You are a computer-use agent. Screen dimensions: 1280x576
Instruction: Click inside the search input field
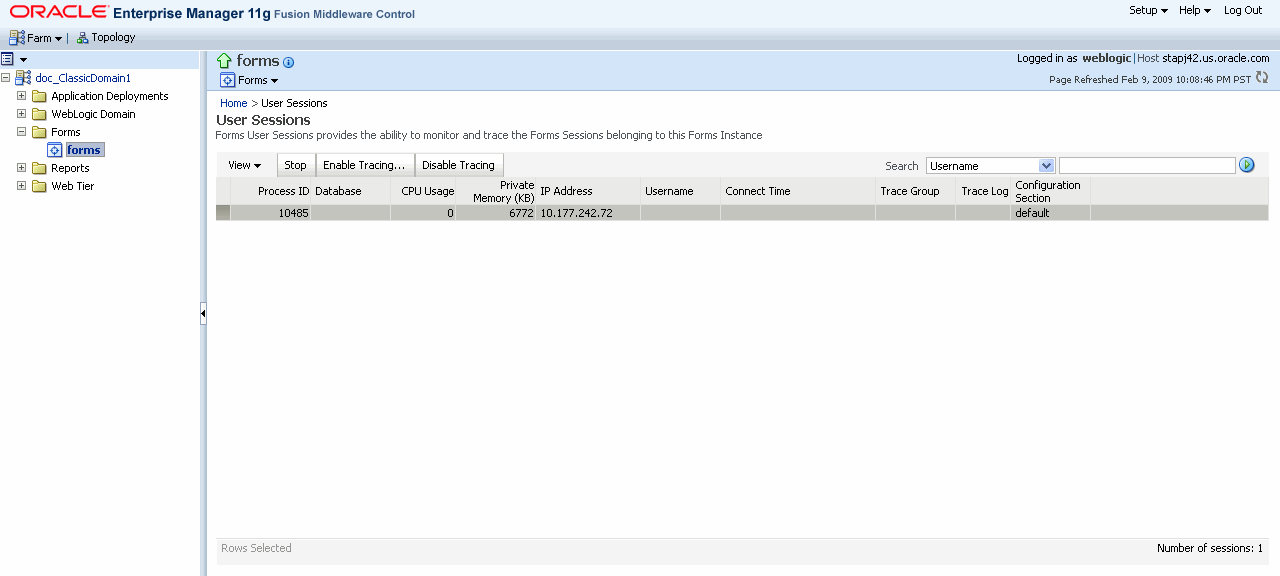click(1147, 164)
